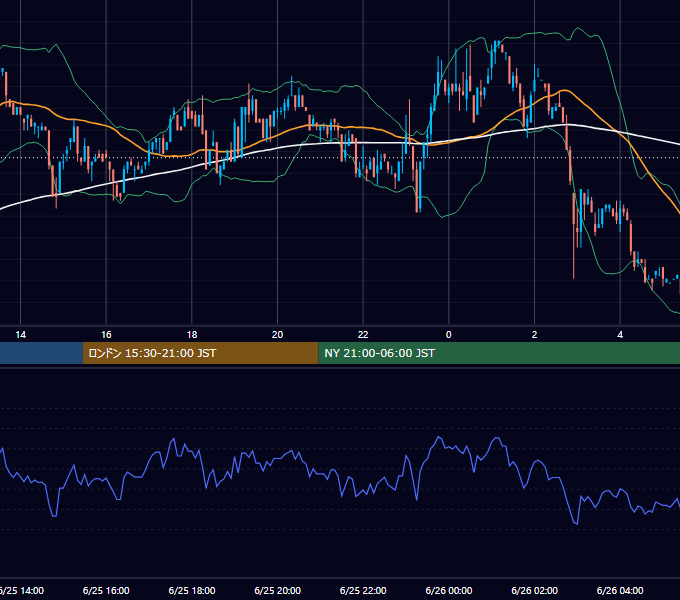The width and height of the screenshot is (680, 600).
Task: Click the blue session bar before London
Action: [x=41, y=353]
